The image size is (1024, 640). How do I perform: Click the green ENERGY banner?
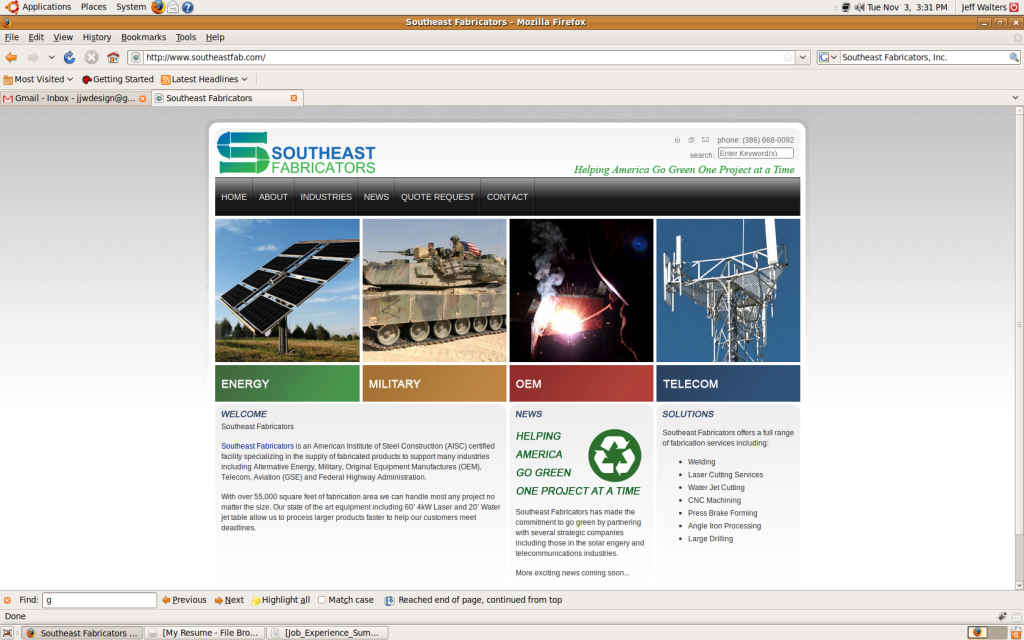287,383
